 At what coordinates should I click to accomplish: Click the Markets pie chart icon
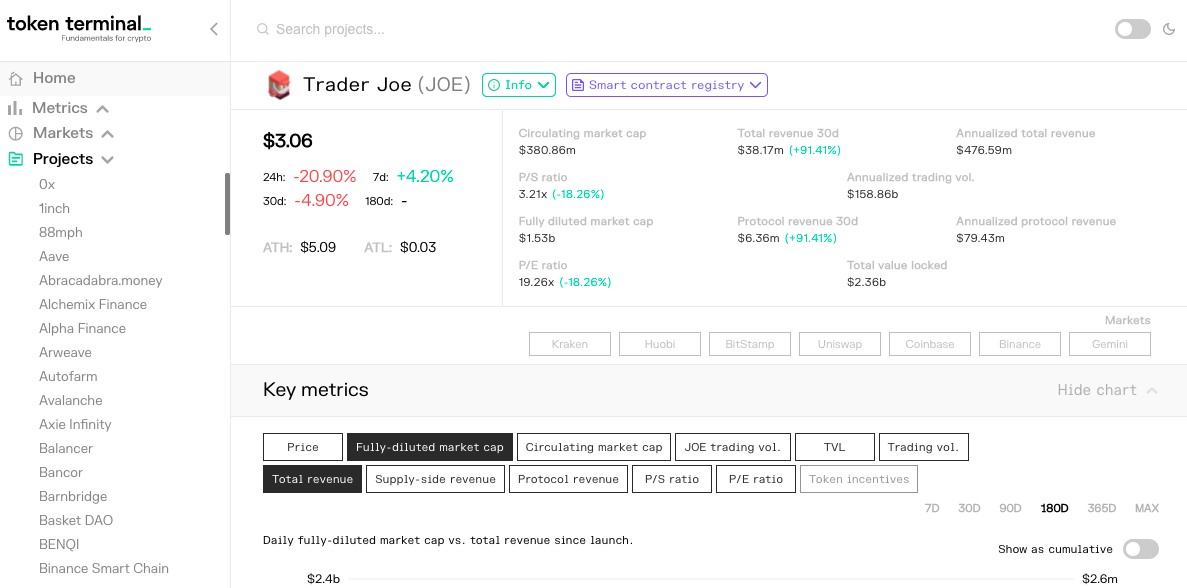15,133
